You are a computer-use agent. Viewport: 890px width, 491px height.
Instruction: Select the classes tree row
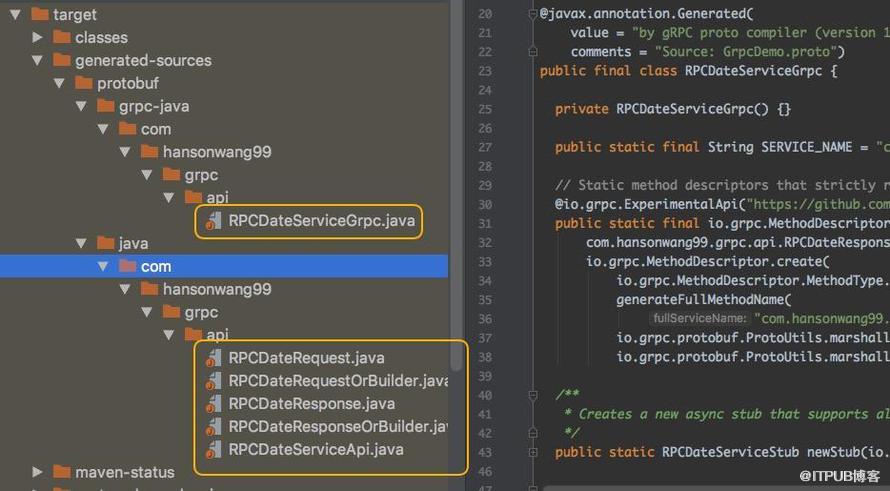pos(224,37)
